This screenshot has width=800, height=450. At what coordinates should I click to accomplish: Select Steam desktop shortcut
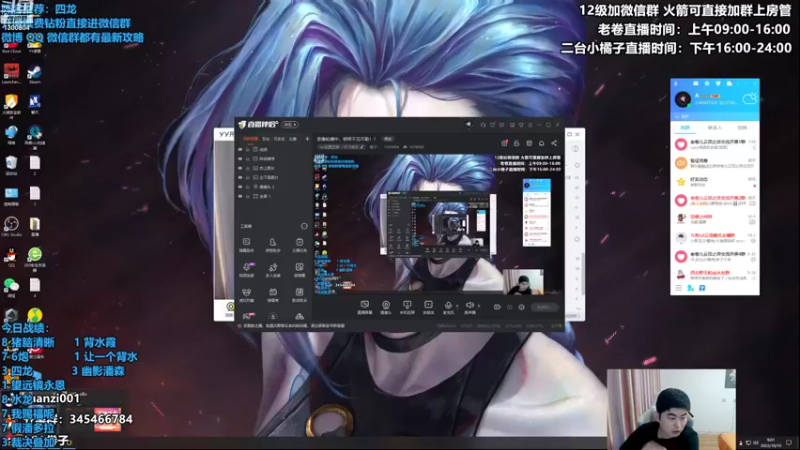tap(35, 74)
